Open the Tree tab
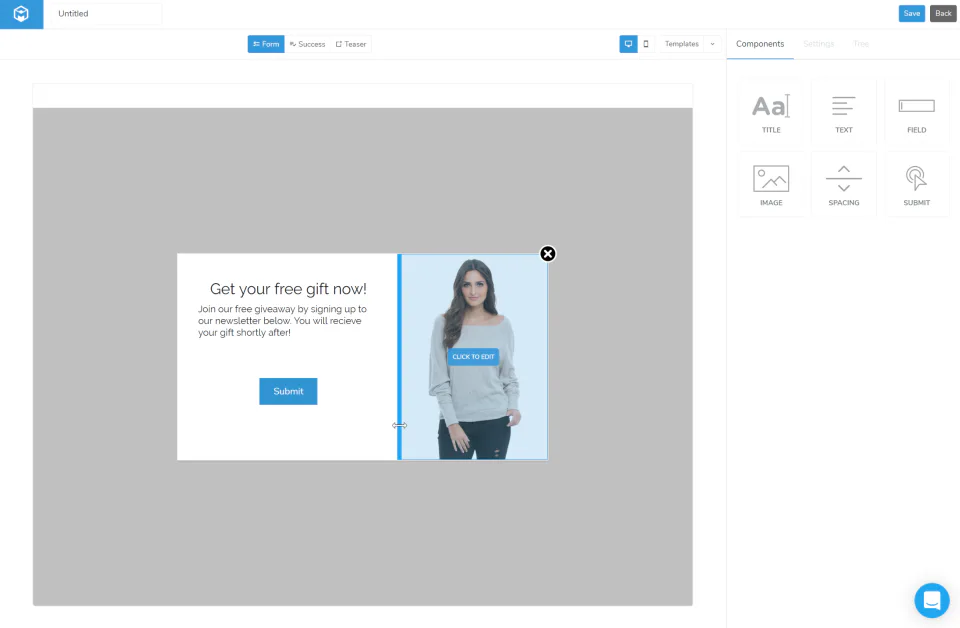The height and width of the screenshot is (628, 960). pyautogui.click(x=861, y=44)
